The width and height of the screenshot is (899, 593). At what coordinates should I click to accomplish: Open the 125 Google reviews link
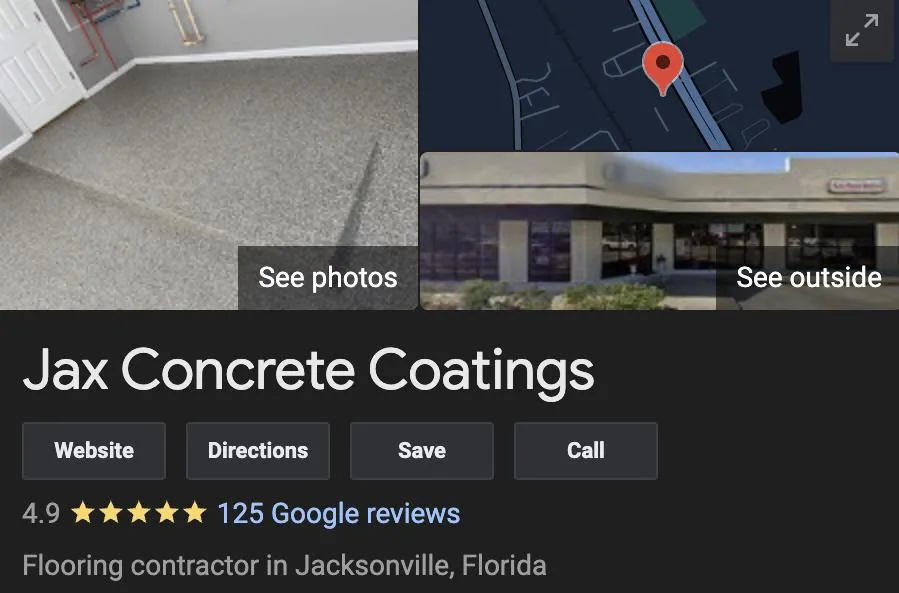coord(339,513)
